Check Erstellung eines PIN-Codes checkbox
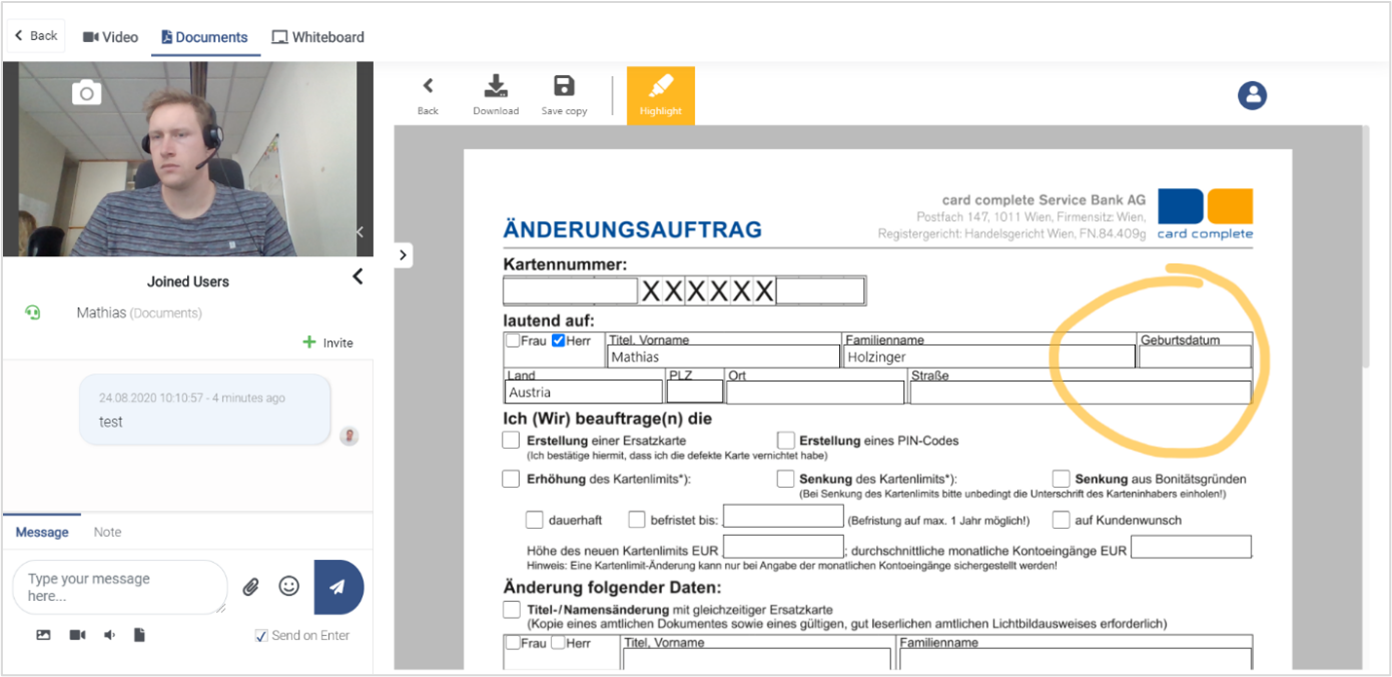 786,440
